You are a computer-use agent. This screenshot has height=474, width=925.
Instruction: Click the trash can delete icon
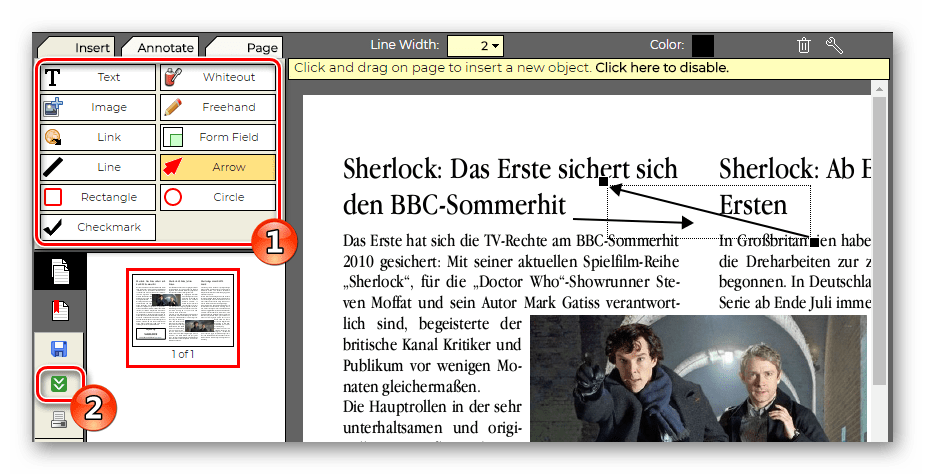click(804, 45)
